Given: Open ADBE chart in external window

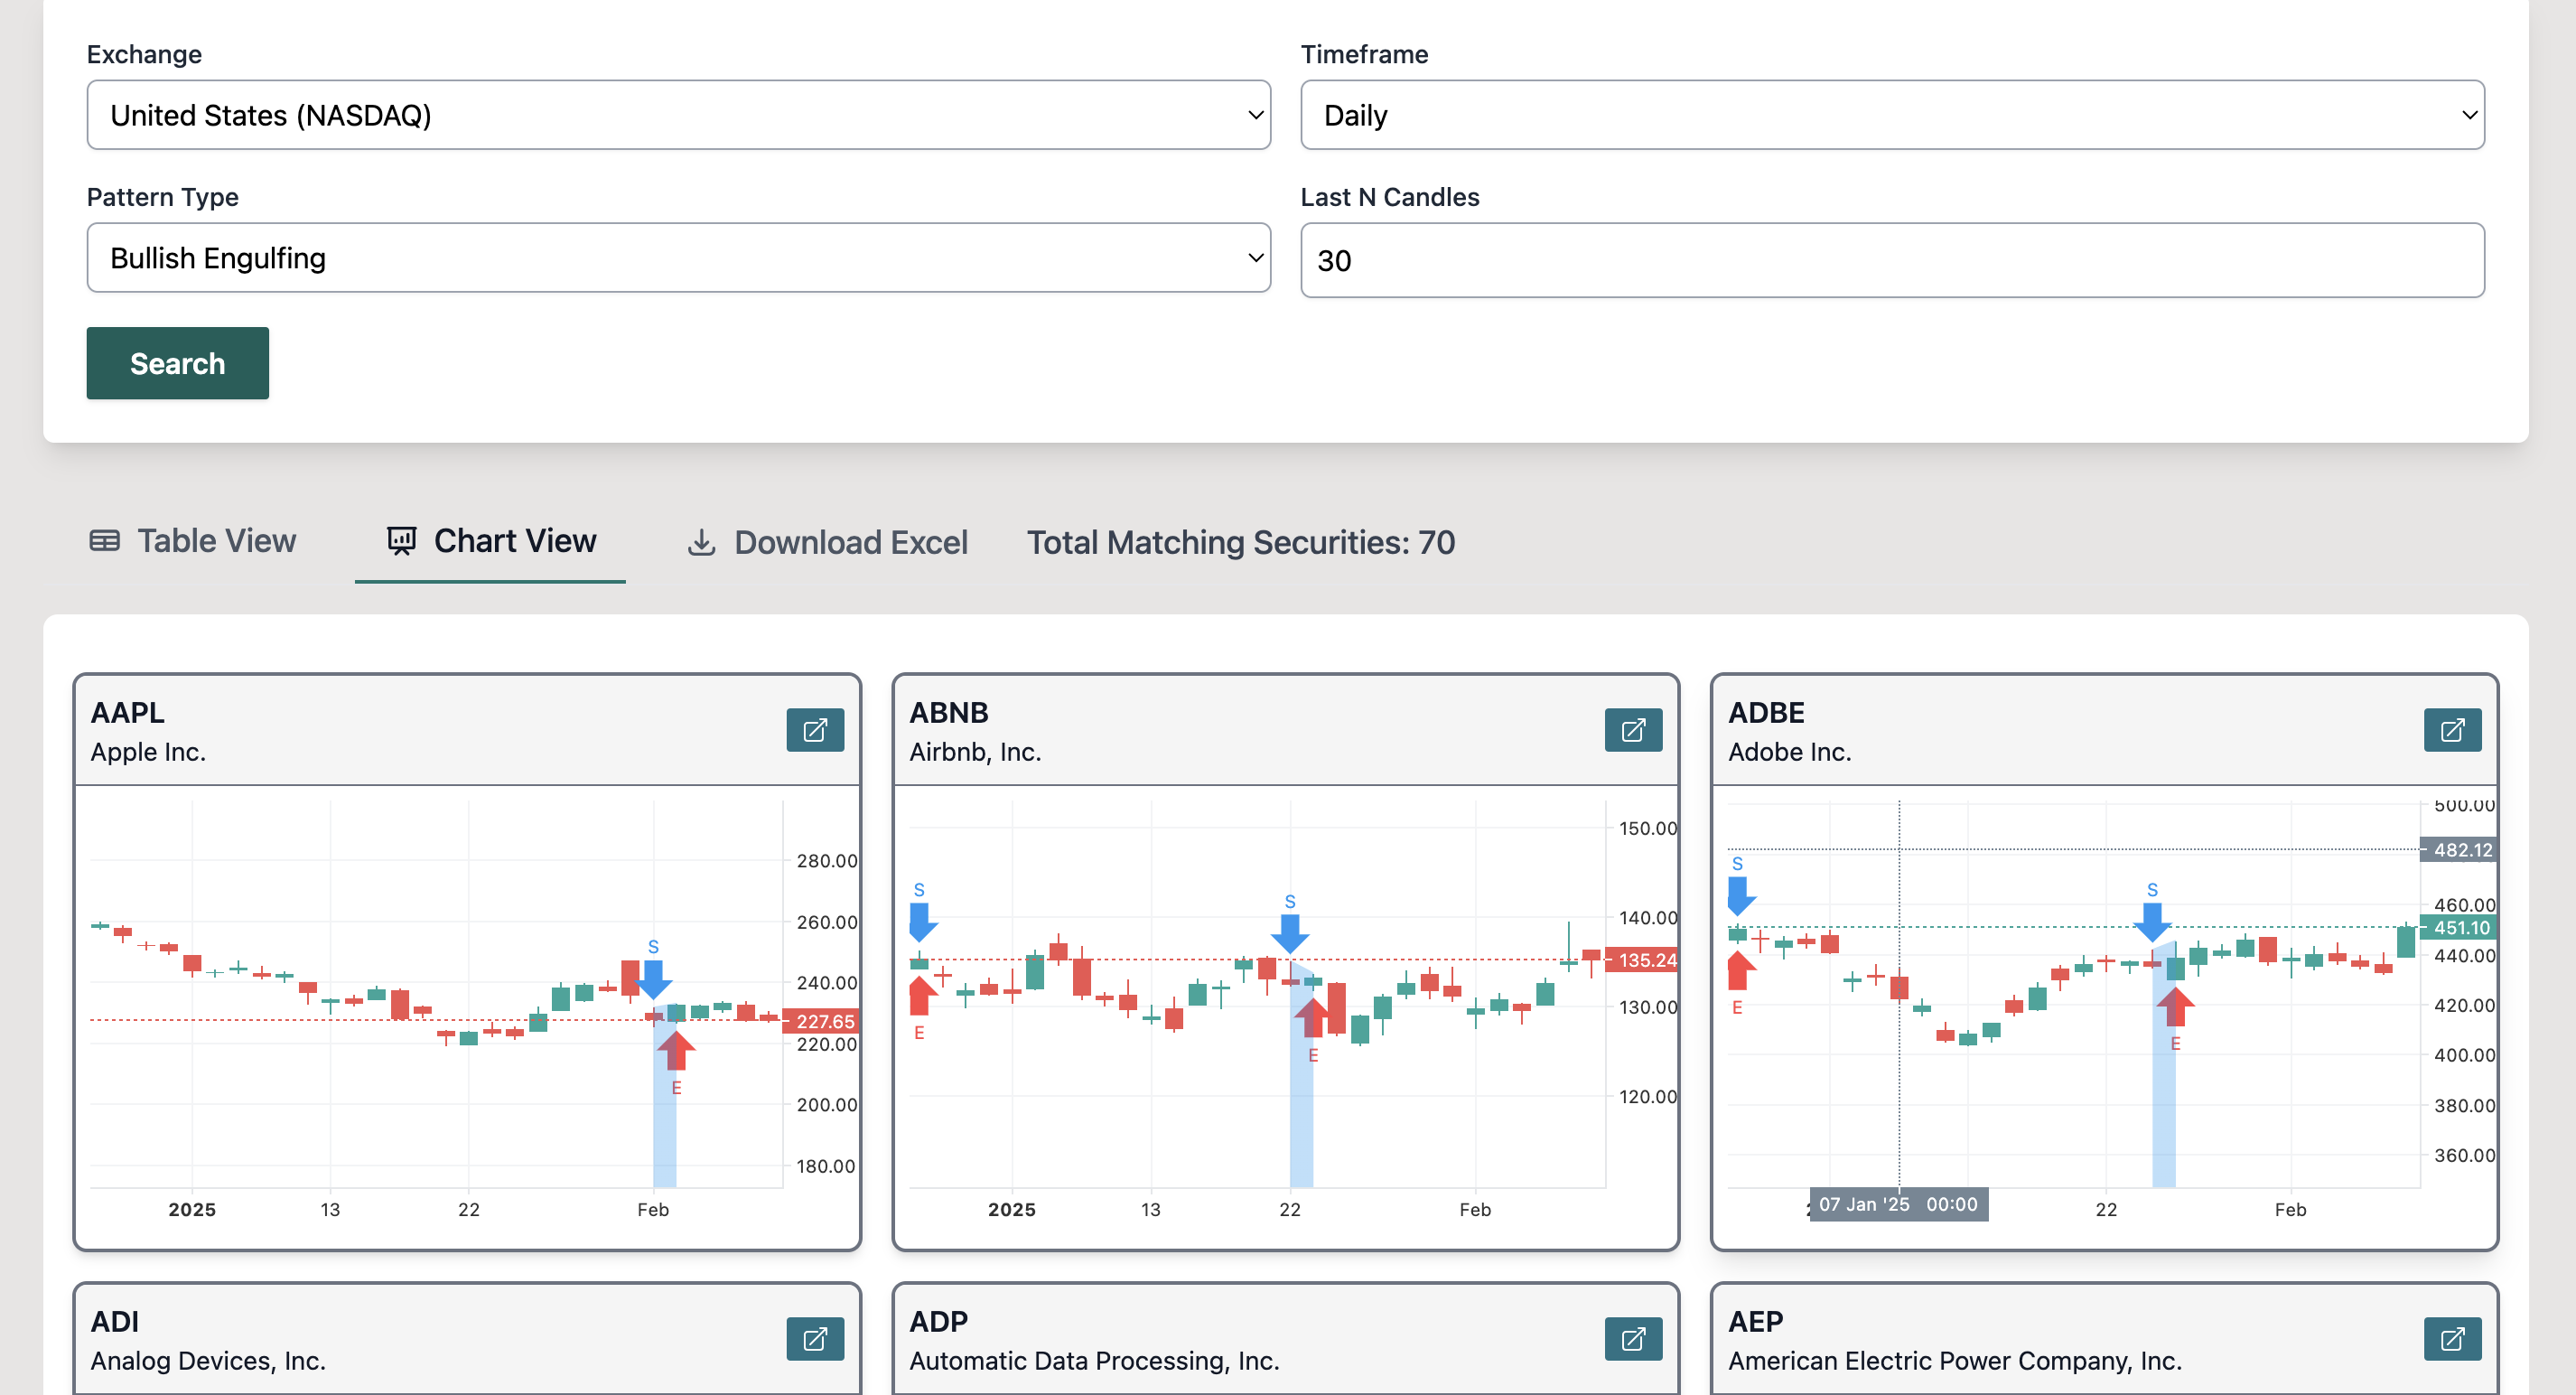Looking at the screenshot, I should [x=2452, y=730].
